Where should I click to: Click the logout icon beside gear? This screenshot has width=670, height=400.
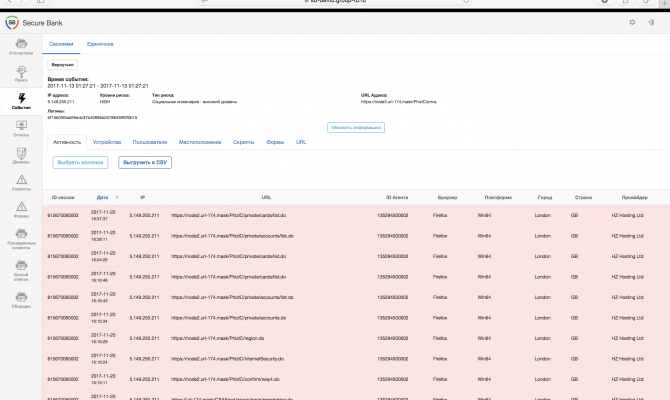point(651,22)
